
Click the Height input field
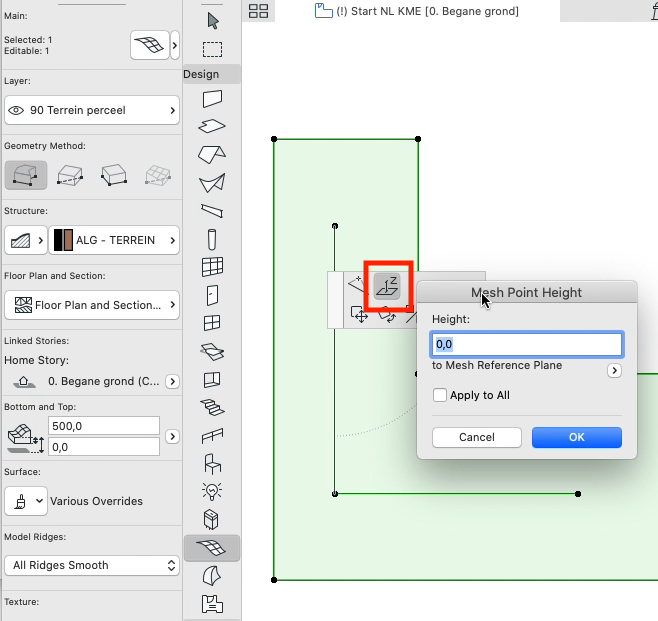click(x=527, y=344)
